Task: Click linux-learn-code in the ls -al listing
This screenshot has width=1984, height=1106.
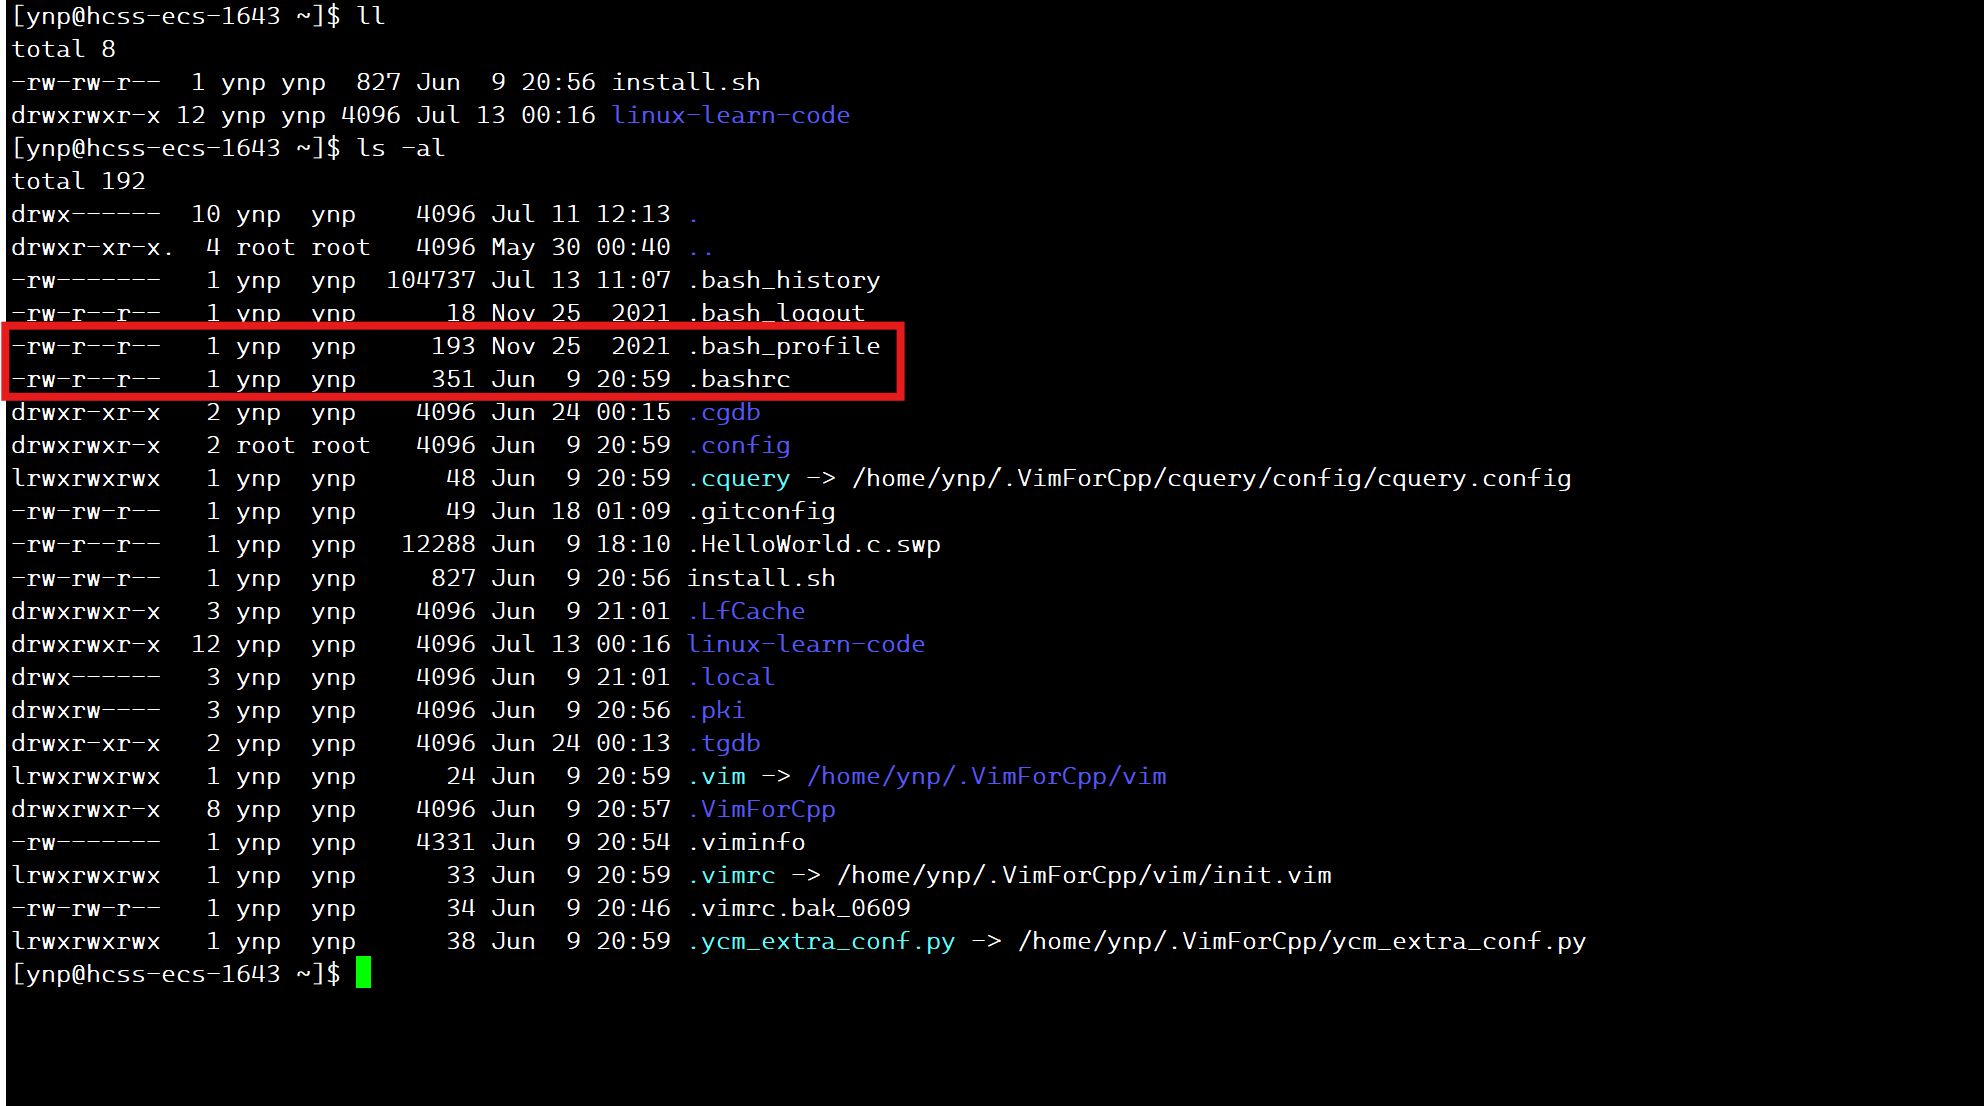Action: (x=807, y=645)
